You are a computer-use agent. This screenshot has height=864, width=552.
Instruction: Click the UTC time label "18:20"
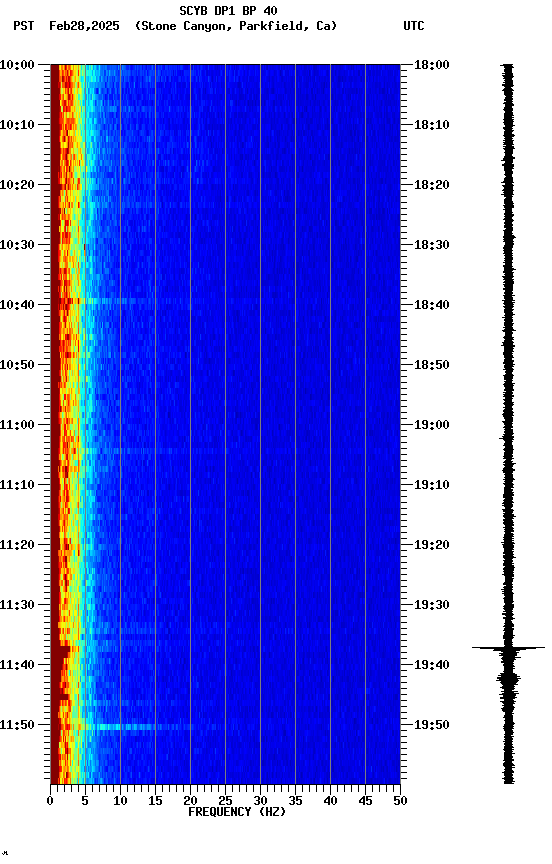click(432, 185)
